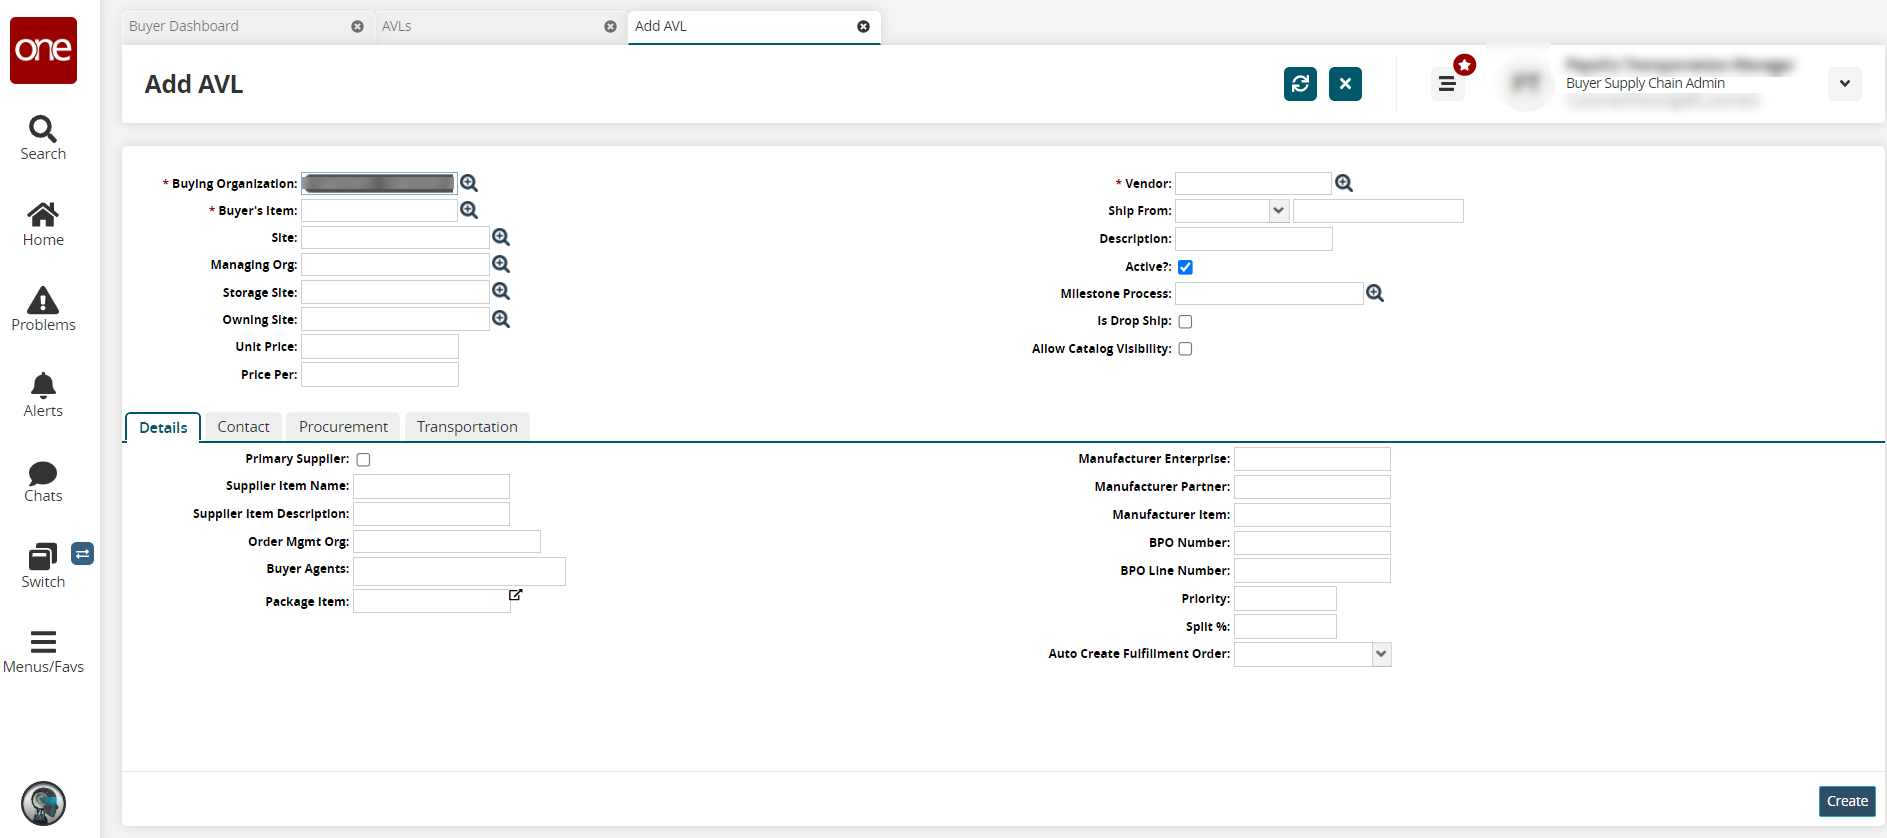Enable Allow Catalog Visibility checkbox
1887x838 pixels.
pos(1185,349)
